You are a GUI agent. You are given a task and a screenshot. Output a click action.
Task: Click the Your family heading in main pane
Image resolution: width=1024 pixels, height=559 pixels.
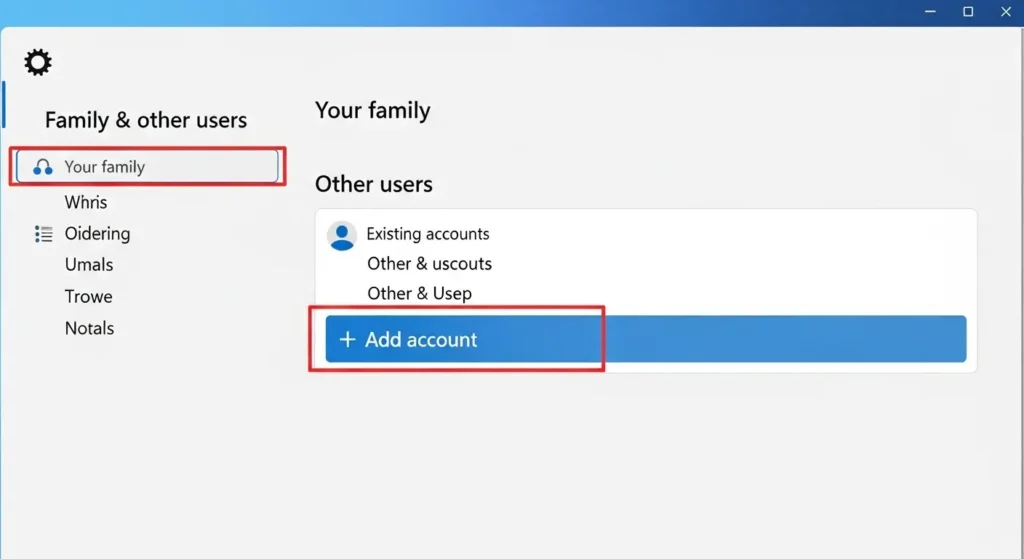(x=372, y=111)
